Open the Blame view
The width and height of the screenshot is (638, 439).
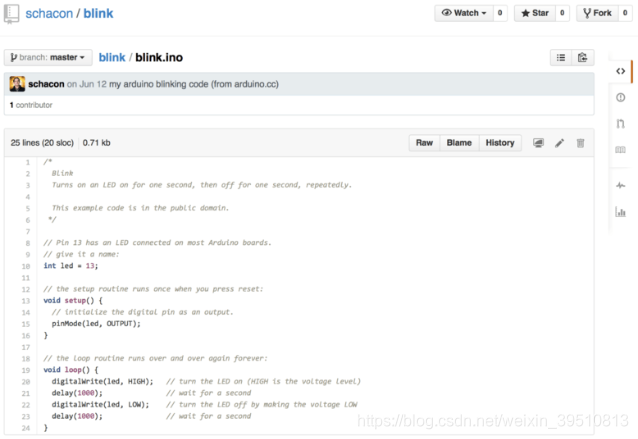point(459,143)
